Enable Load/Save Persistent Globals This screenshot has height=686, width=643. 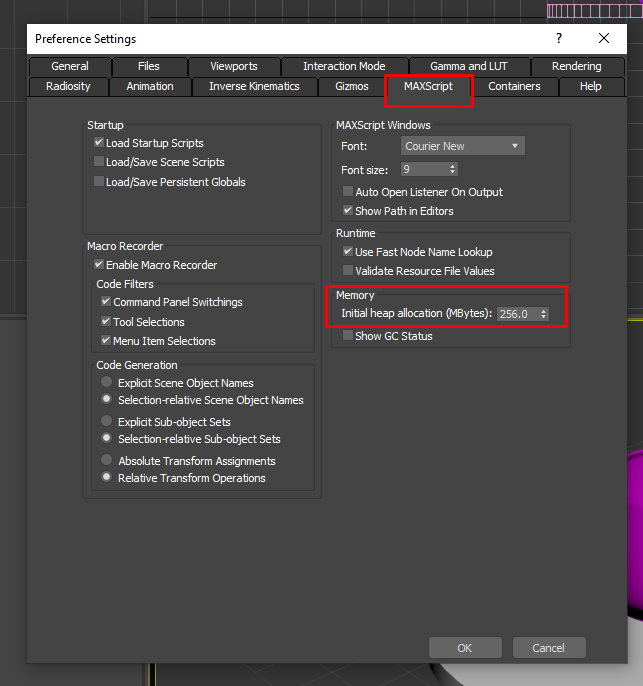(x=99, y=181)
